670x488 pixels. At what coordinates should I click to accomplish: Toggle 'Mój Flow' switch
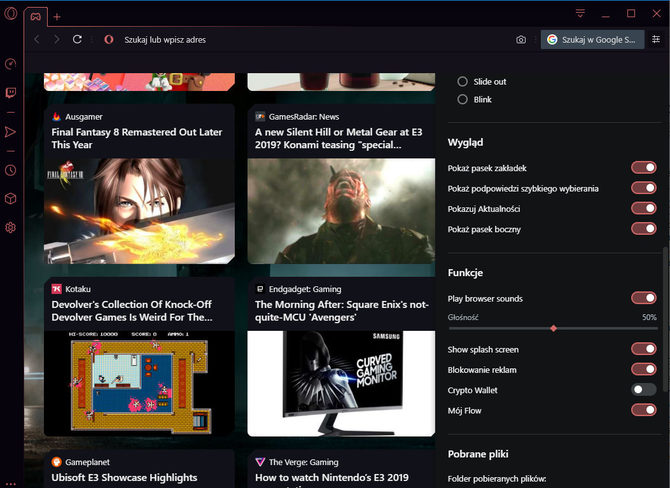644,410
